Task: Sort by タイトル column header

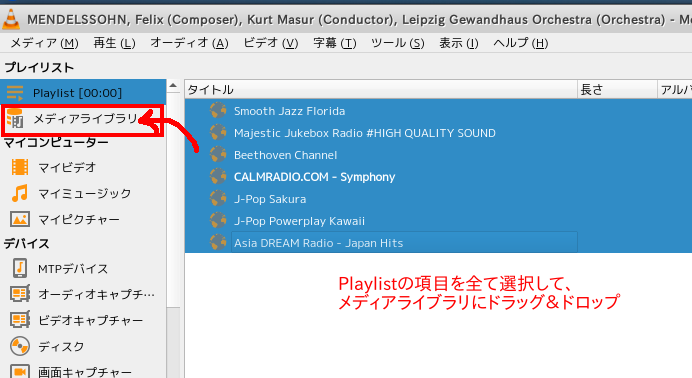Action: tap(381, 90)
